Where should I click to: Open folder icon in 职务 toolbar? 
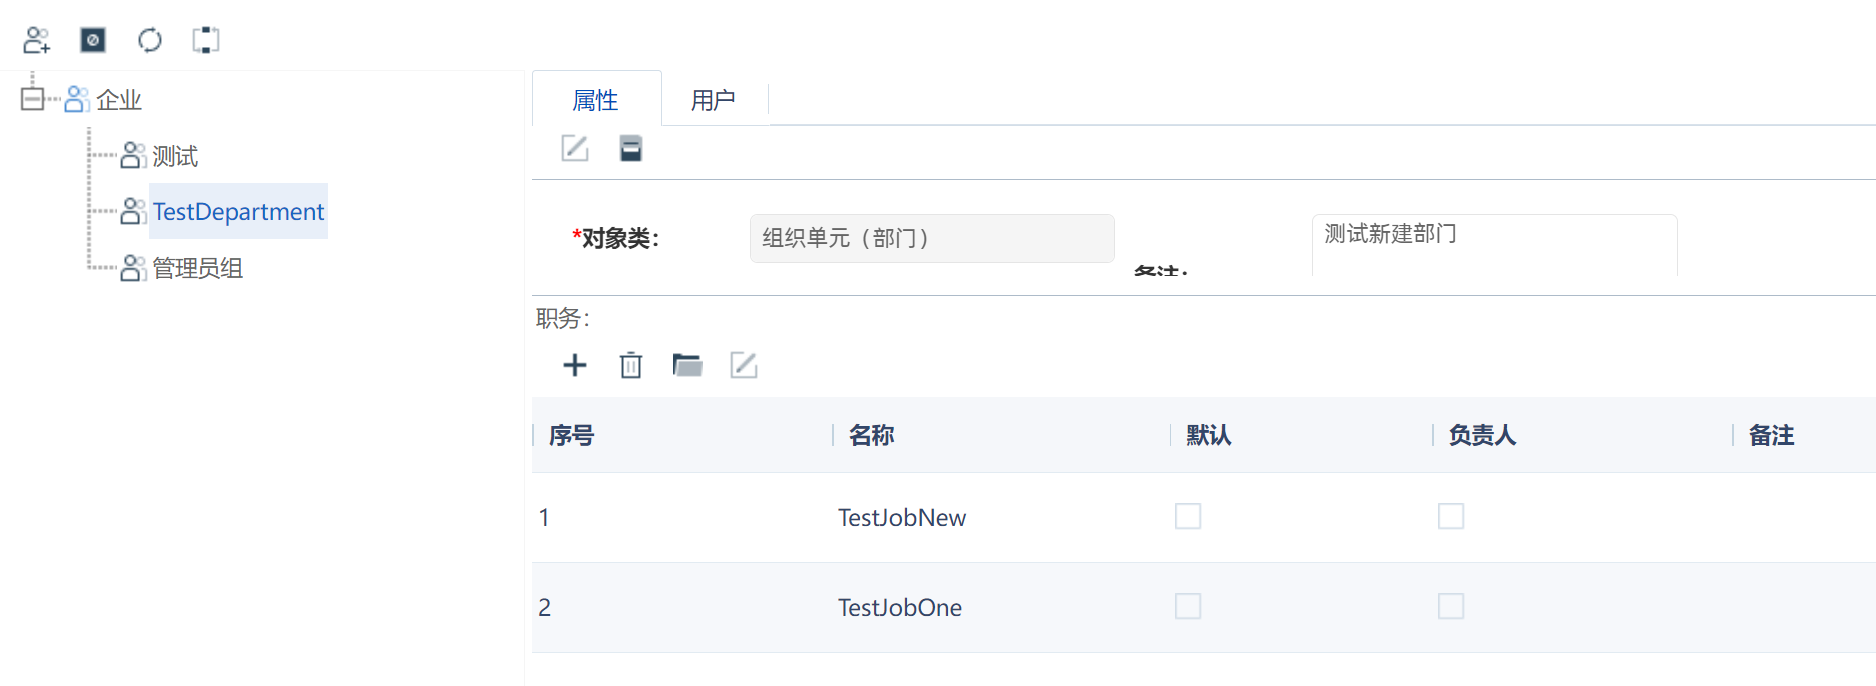tap(687, 365)
